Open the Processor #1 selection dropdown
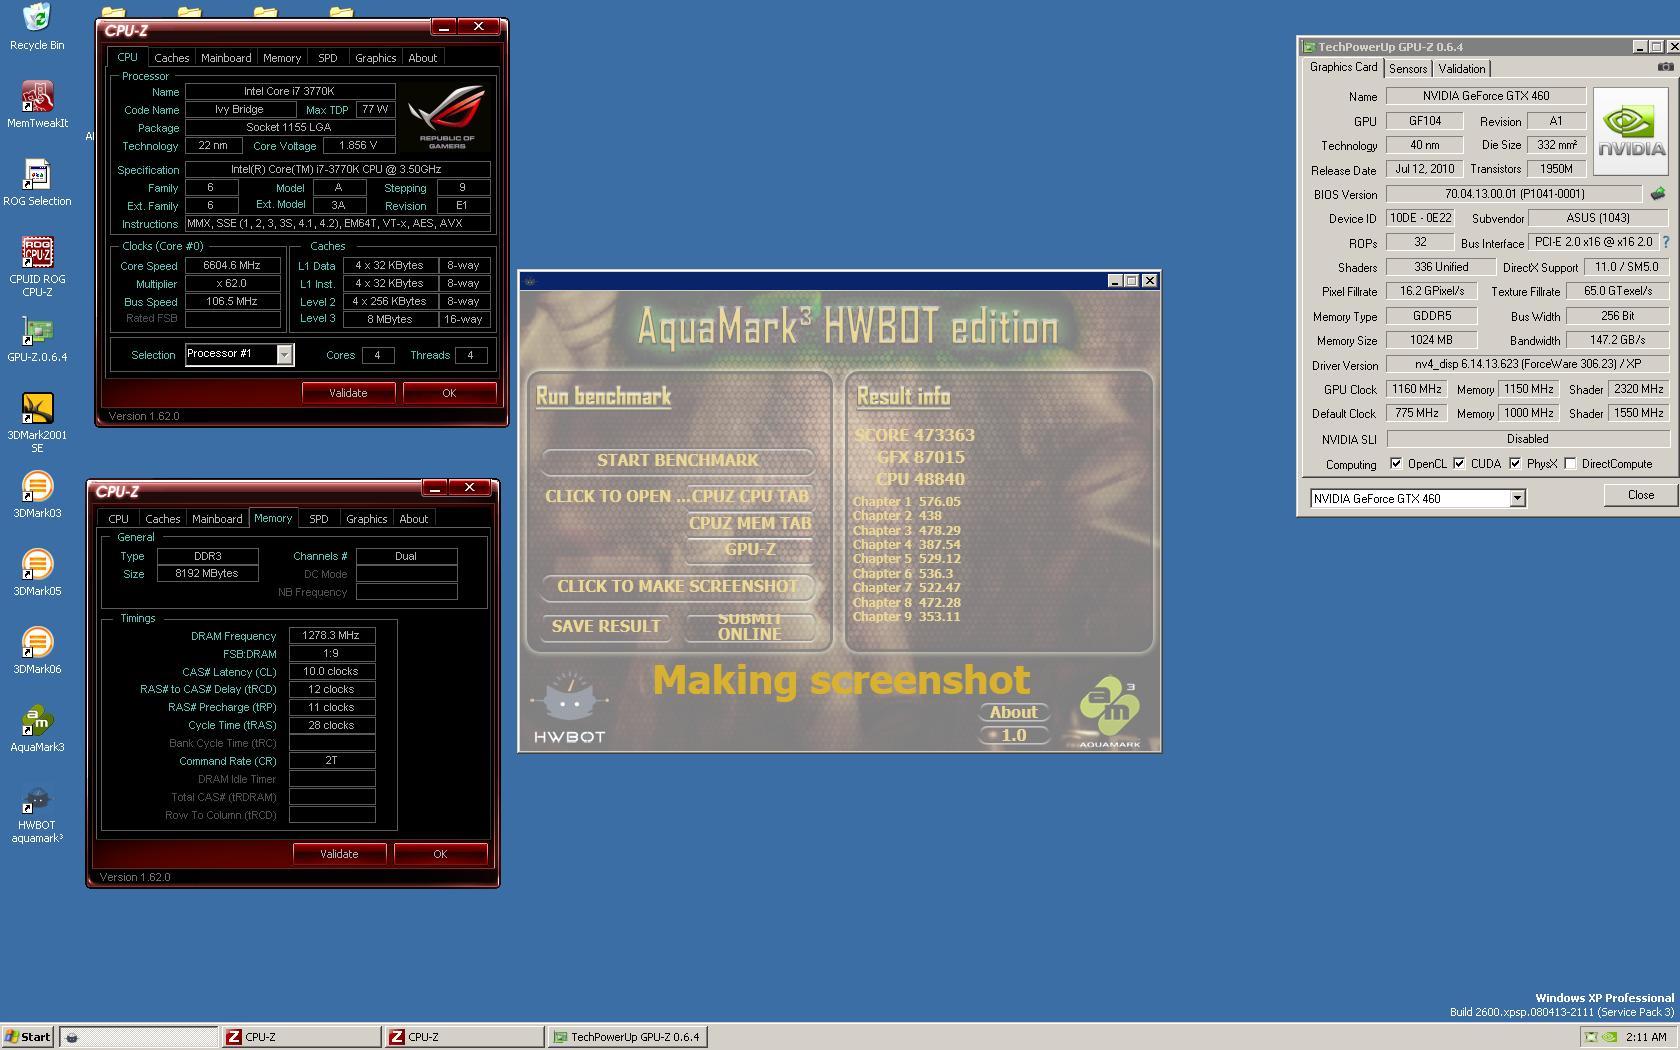The height and width of the screenshot is (1050, 1680). pyautogui.click(x=284, y=354)
